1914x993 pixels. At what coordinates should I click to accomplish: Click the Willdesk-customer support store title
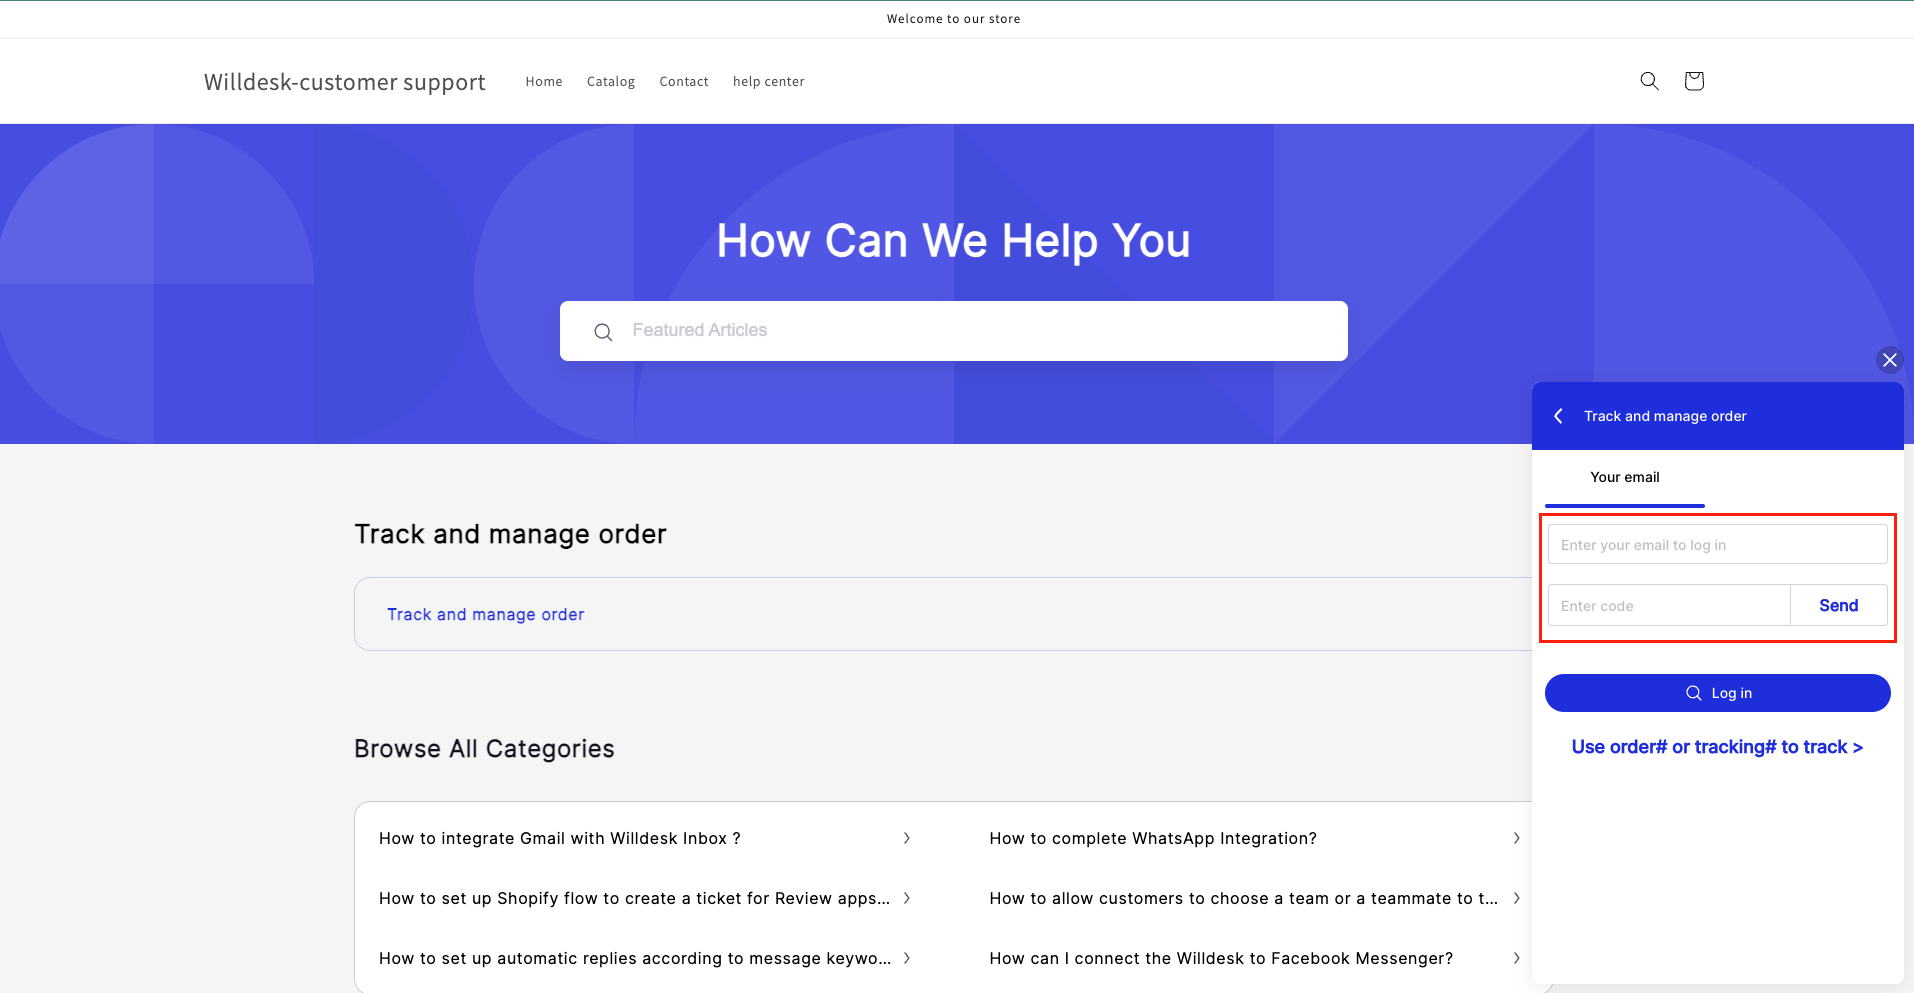345,82
